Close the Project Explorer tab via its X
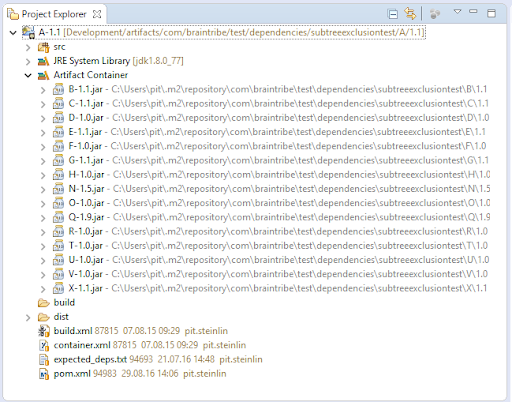Image resolution: width=512 pixels, height=402 pixels. coord(97,14)
